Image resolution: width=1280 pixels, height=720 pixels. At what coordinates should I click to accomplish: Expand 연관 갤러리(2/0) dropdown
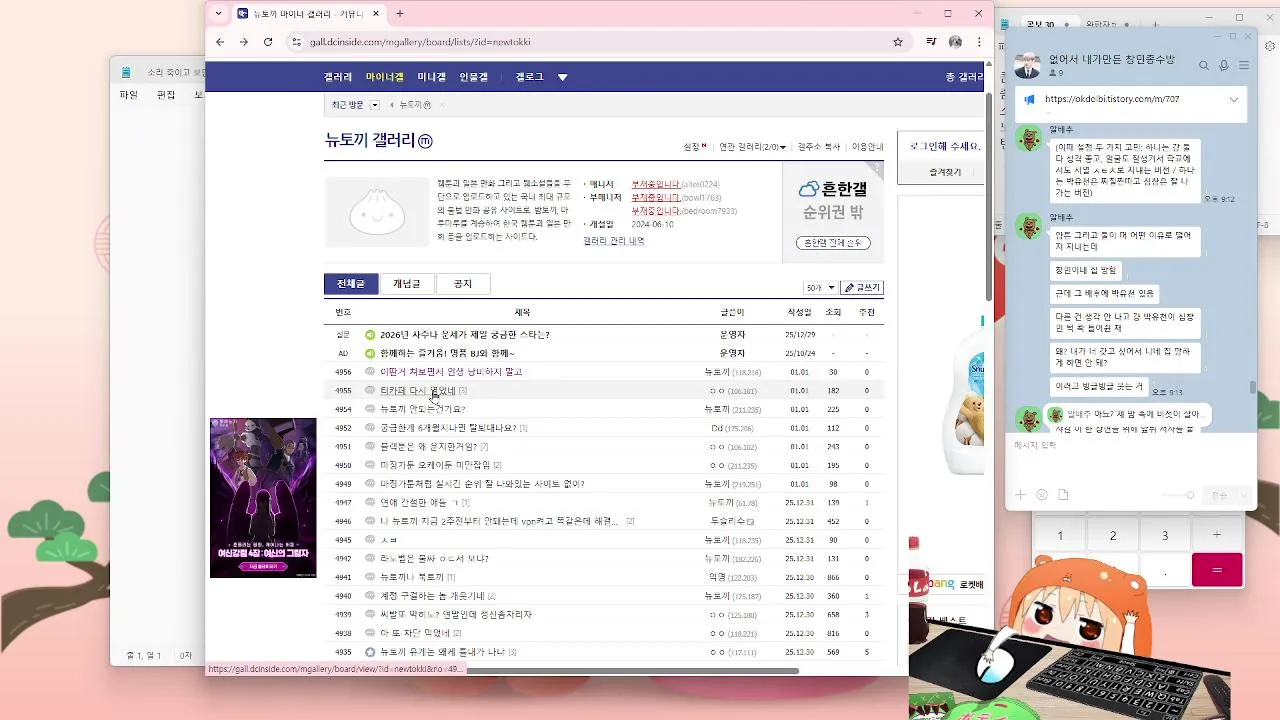pos(753,147)
